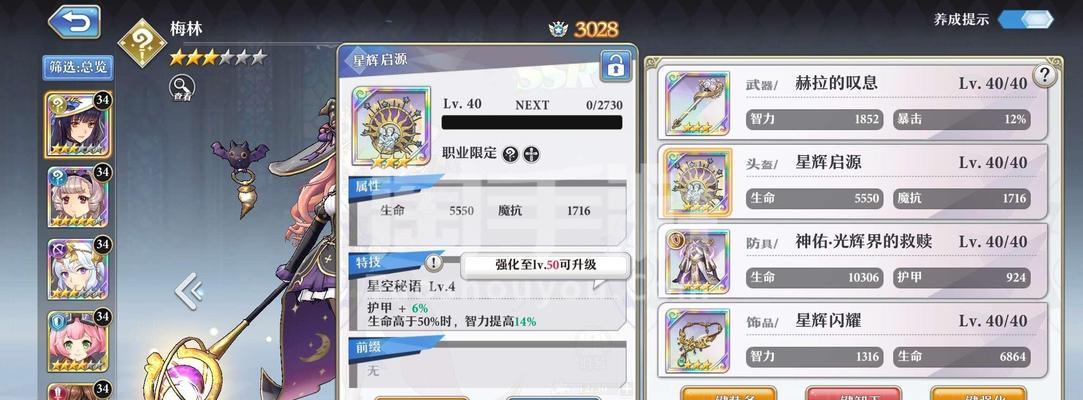Tap the exclamation mark icon beside 特技
Image resolution: width=1083 pixels, height=400 pixels.
(434, 263)
